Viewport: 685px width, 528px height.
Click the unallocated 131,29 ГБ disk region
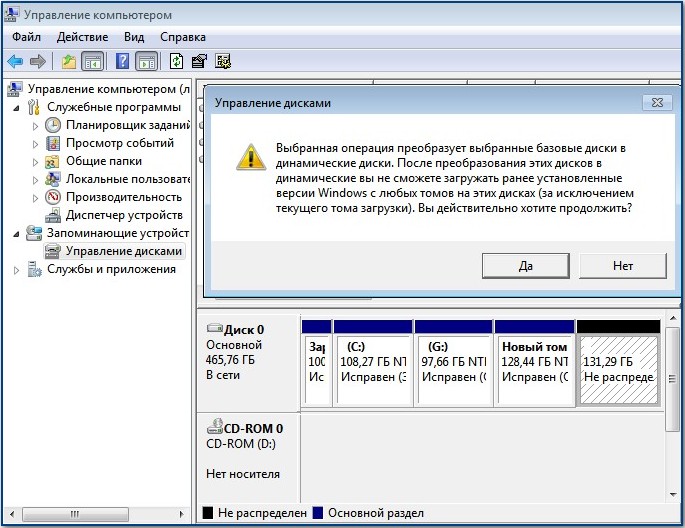click(618, 370)
